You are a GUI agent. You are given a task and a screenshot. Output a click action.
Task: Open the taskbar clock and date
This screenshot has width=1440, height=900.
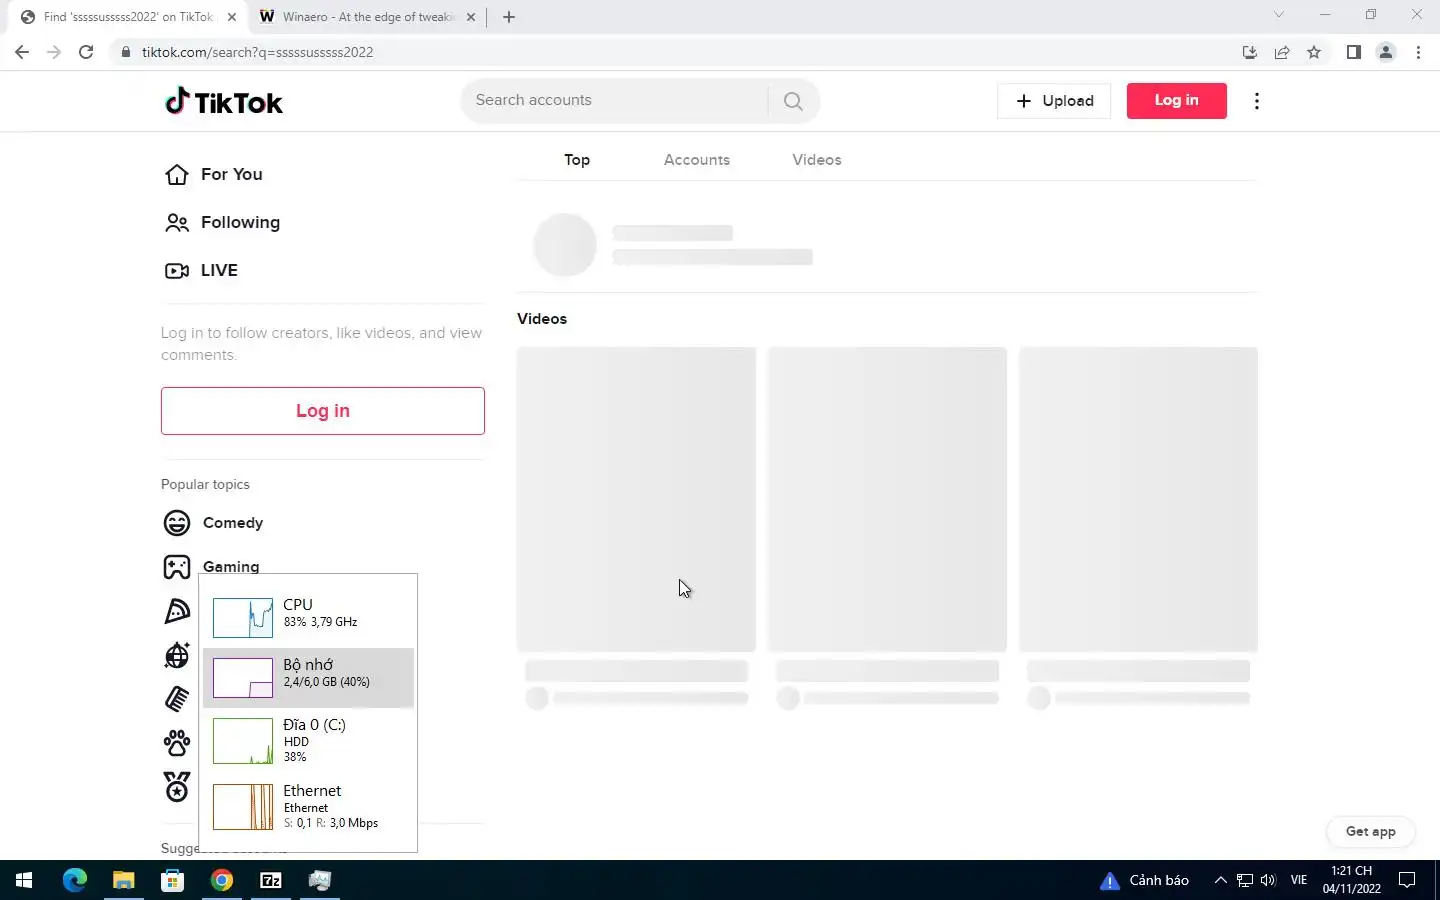click(1351, 880)
